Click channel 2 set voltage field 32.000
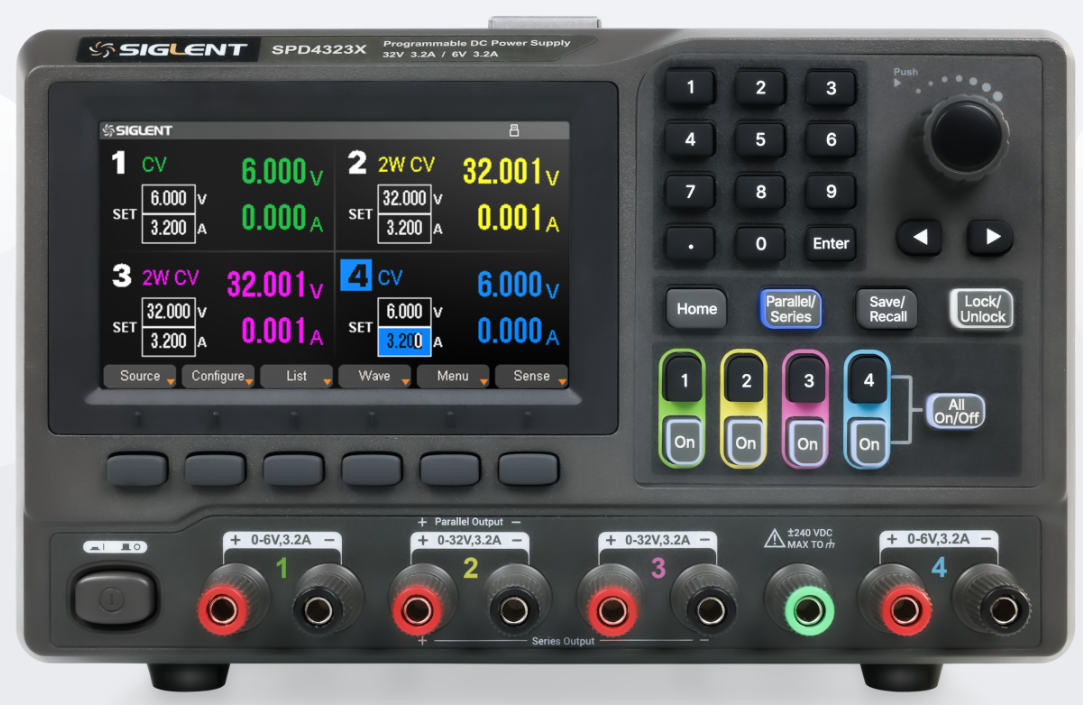 point(405,199)
